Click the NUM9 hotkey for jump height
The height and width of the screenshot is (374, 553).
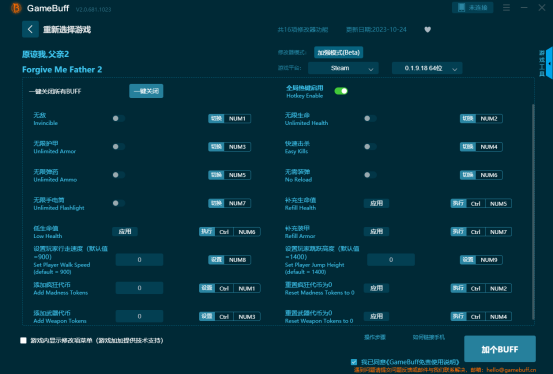(x=489, y=260)
